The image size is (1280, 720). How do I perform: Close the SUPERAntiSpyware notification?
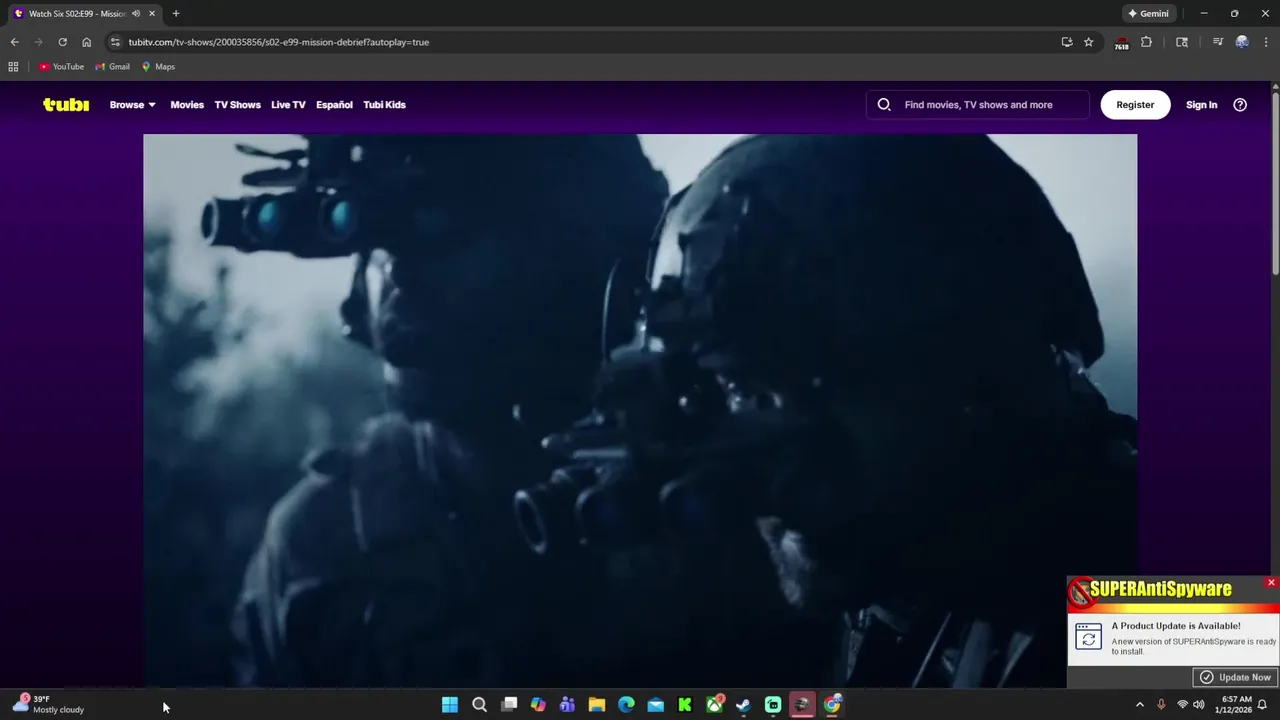[1271, 582]
